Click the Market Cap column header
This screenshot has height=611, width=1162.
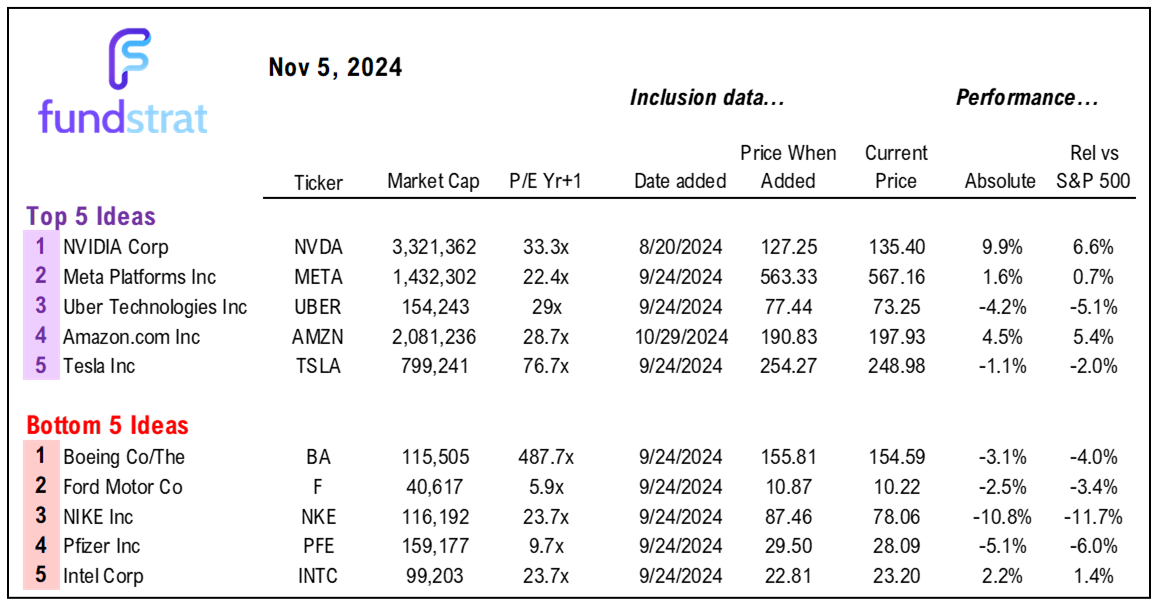point(434,182)
